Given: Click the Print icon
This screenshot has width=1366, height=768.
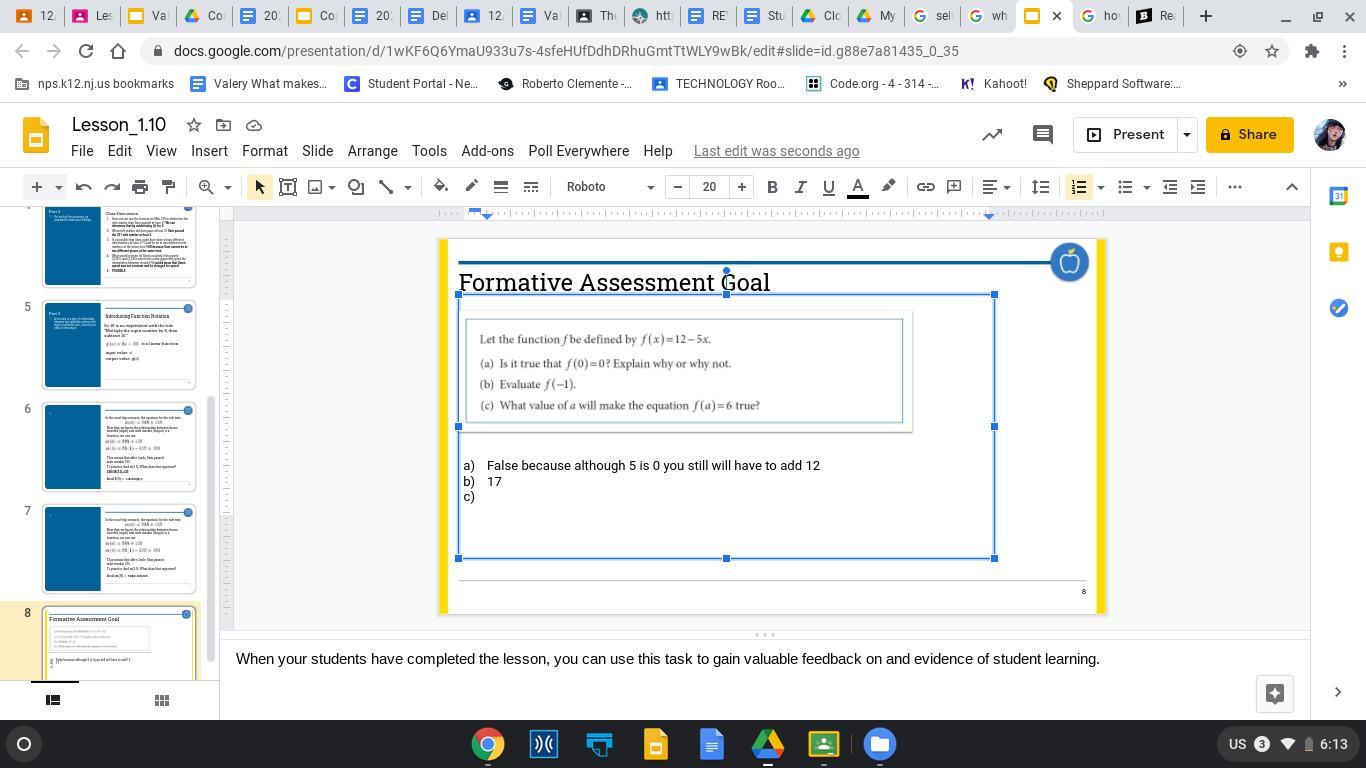Looking at the screenshot, I should click(x=140, y=187).
